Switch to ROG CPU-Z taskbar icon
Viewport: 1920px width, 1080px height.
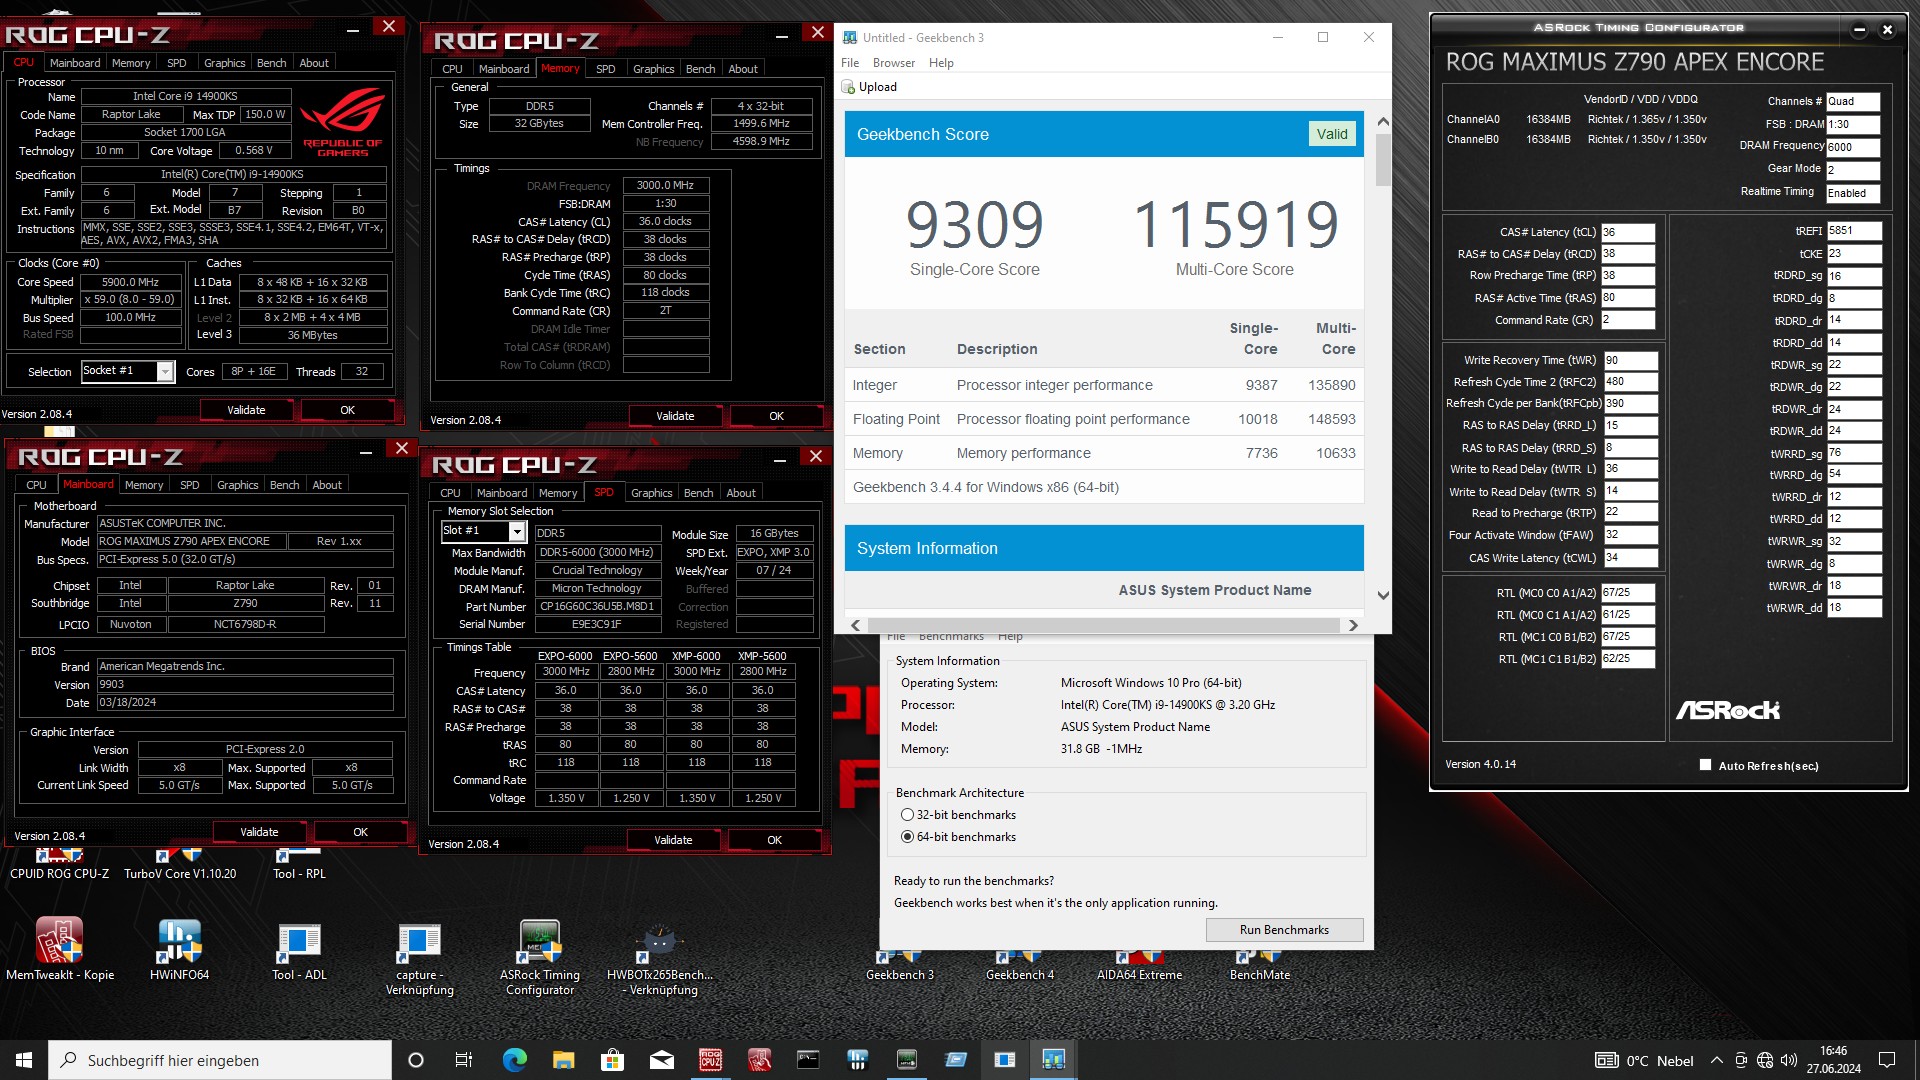710,1060
